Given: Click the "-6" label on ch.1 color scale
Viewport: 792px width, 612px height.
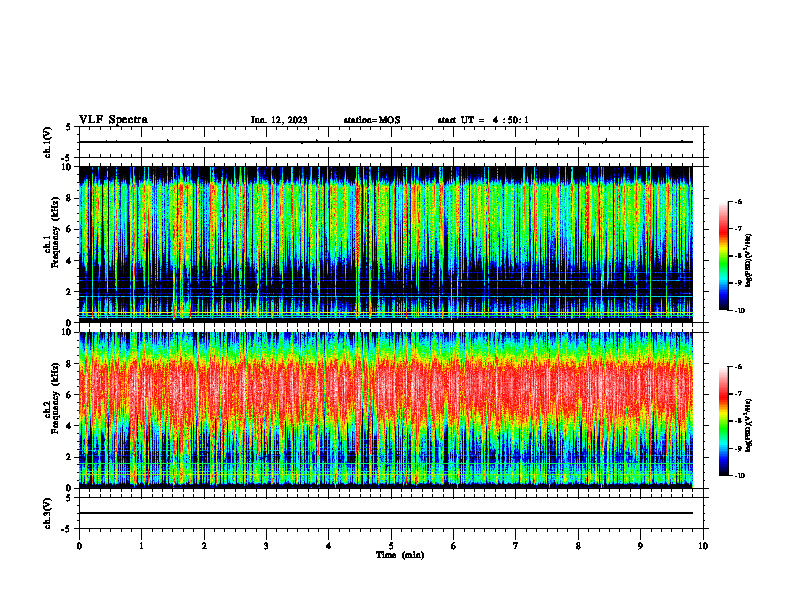Looking at the screenshot, I should coord(738,202).
